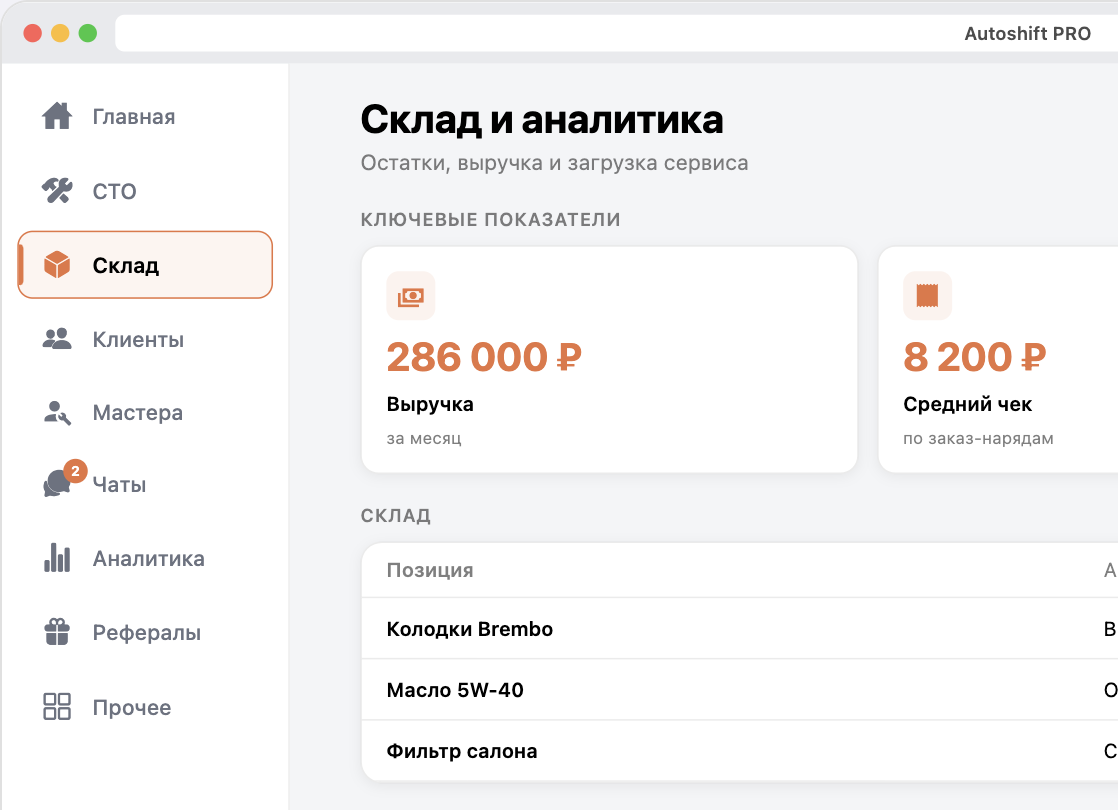Click the bar chart Аналитика icon
The height and width of the screenshot is (810, 1118).
(x=57, y=558)
